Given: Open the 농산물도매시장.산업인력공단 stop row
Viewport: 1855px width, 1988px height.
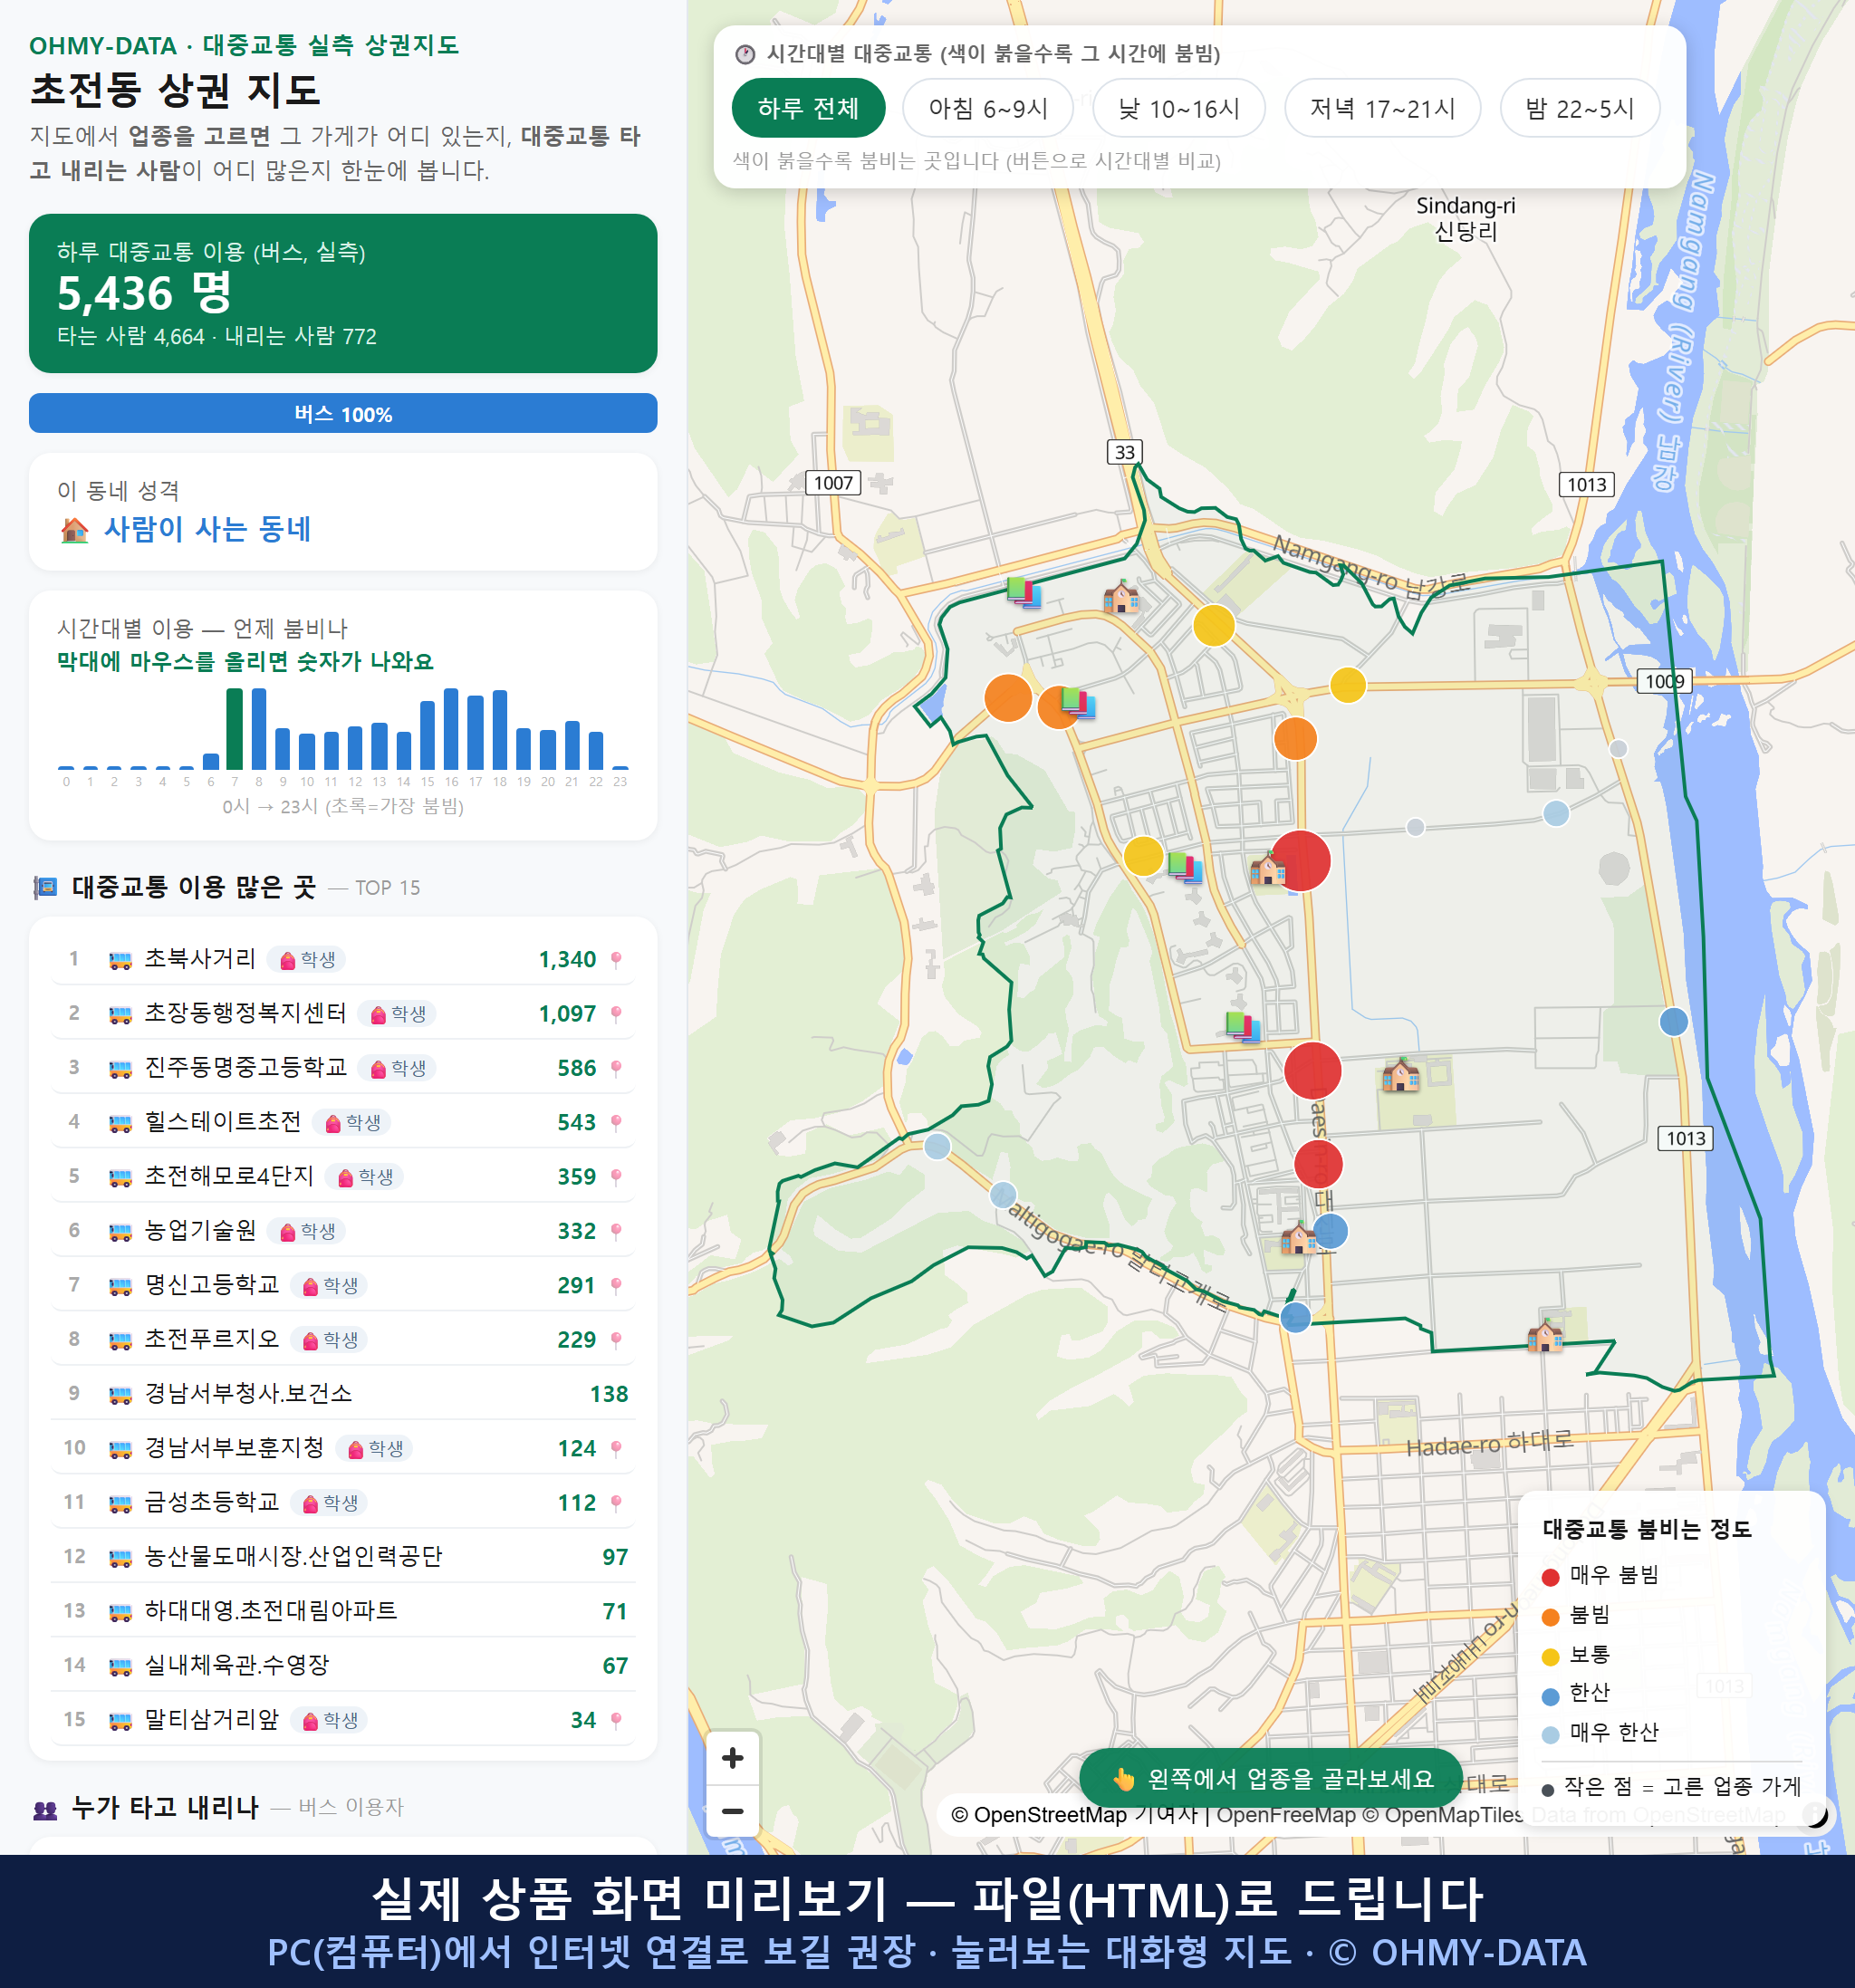Looking at the screenshot, I should (x=342, y=1557).
